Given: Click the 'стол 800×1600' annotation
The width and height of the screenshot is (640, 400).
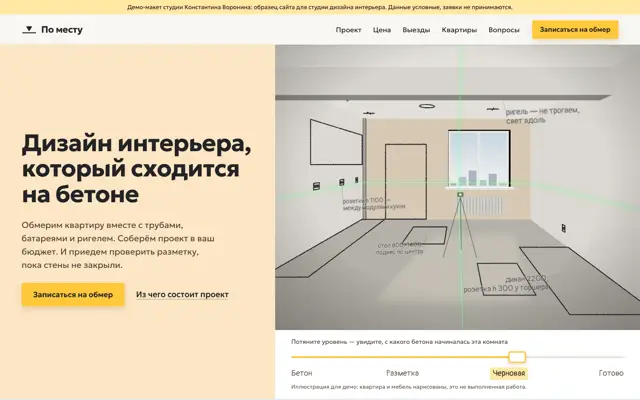Looking at the screenshot, I should 400,249.
